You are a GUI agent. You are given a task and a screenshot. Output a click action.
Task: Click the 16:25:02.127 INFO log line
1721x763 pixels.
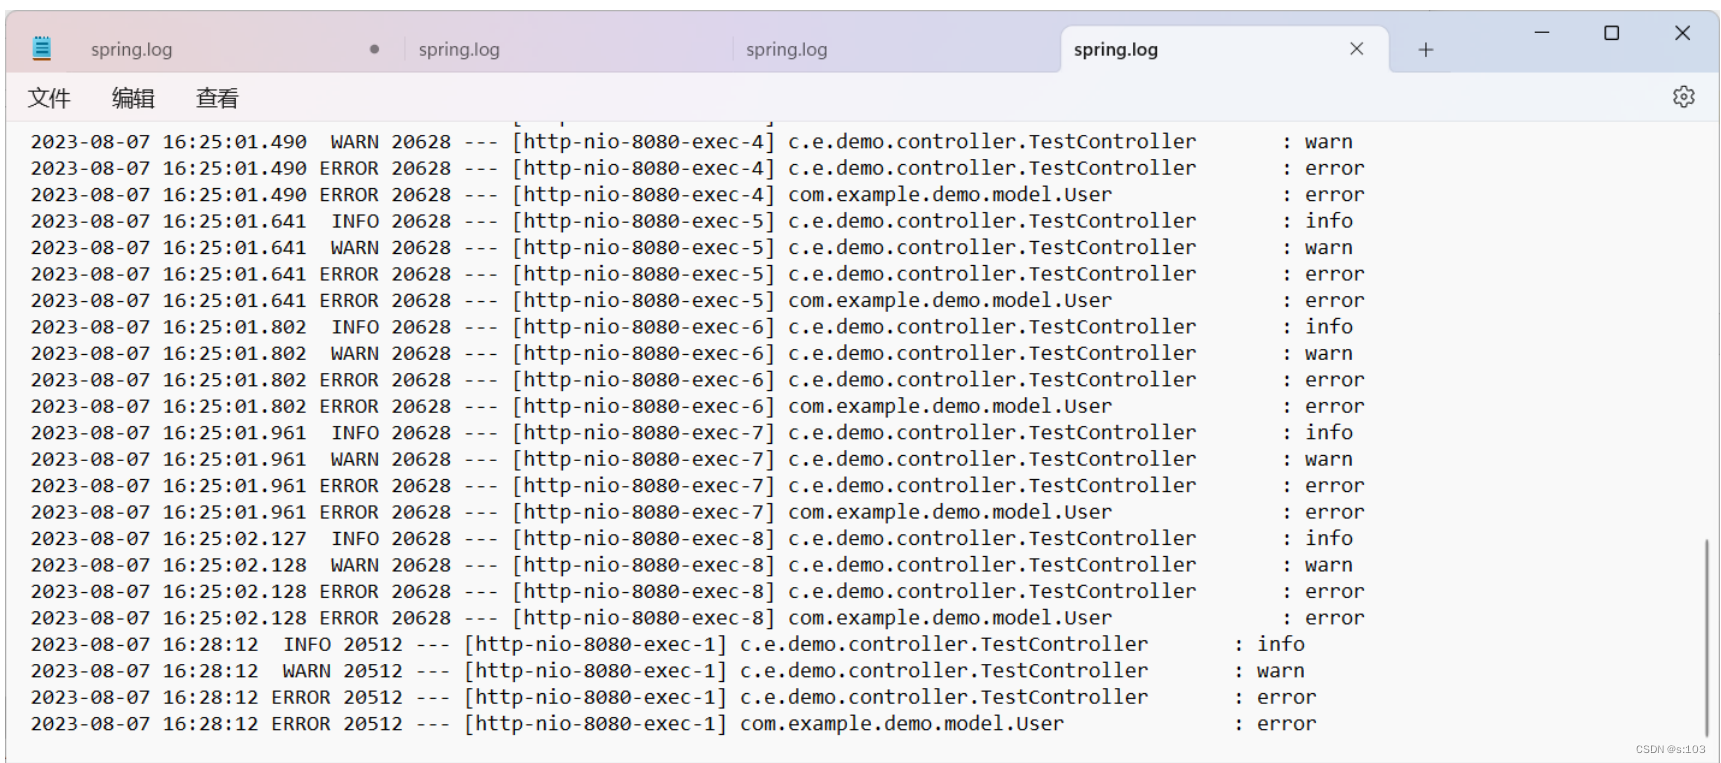(x=691, y=539)
